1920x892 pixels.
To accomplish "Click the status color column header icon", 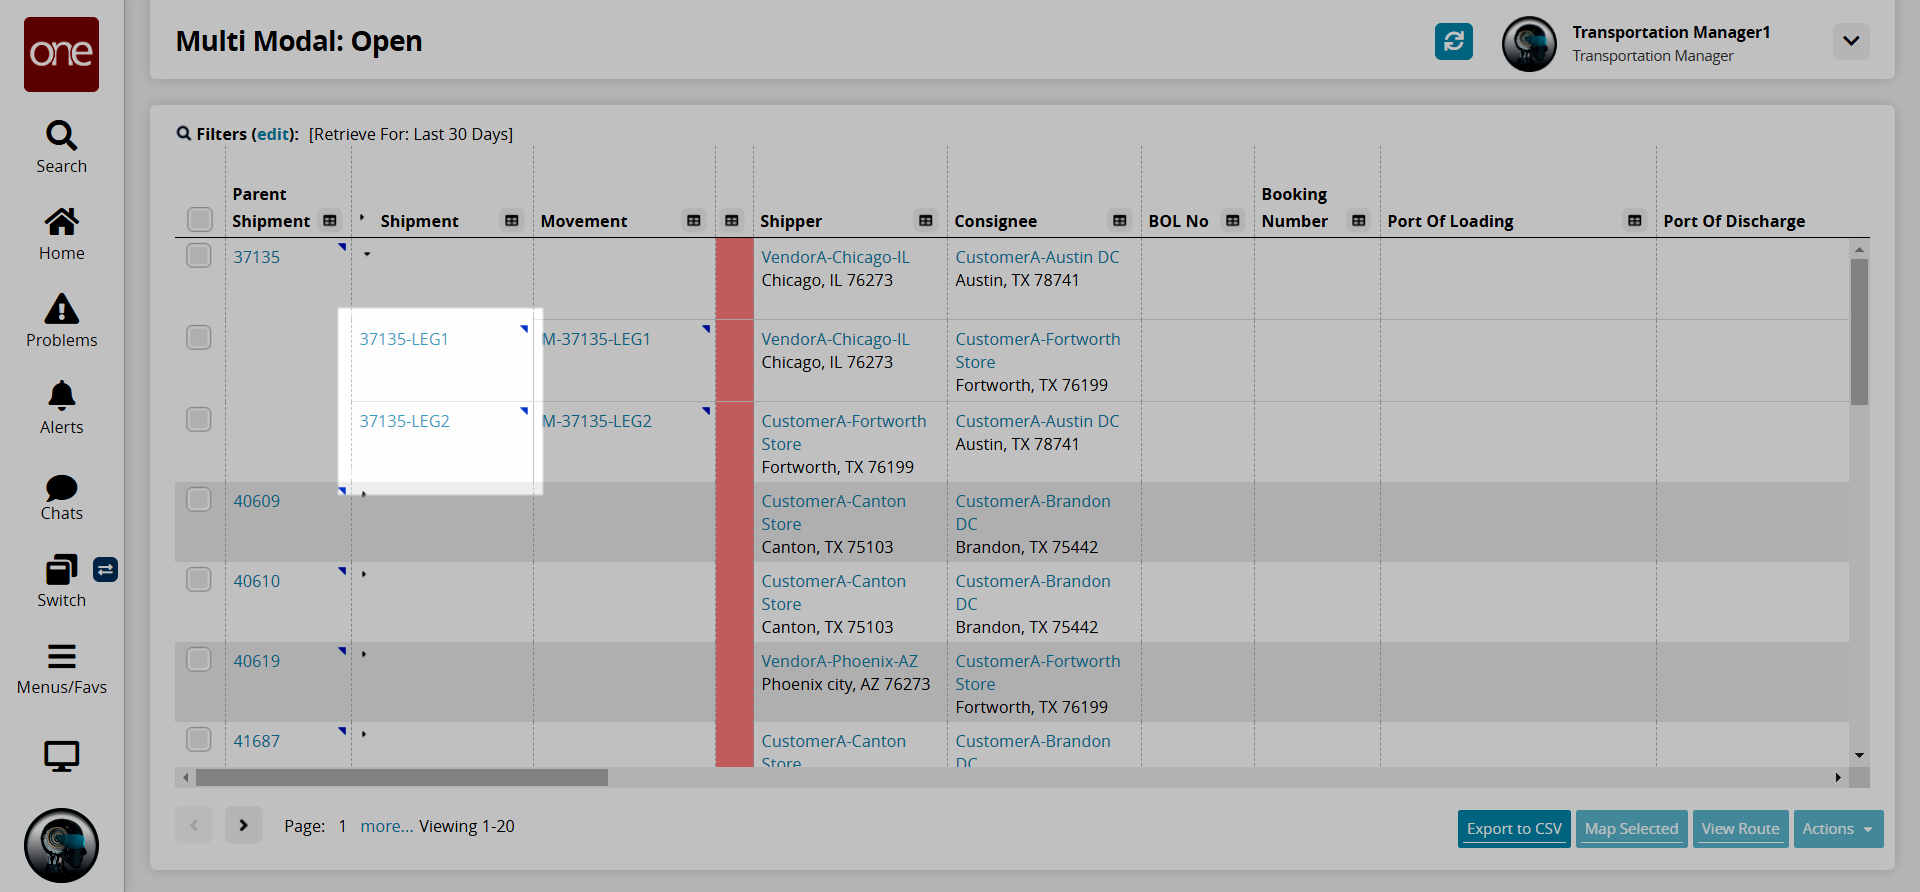I will pos(732,220).
